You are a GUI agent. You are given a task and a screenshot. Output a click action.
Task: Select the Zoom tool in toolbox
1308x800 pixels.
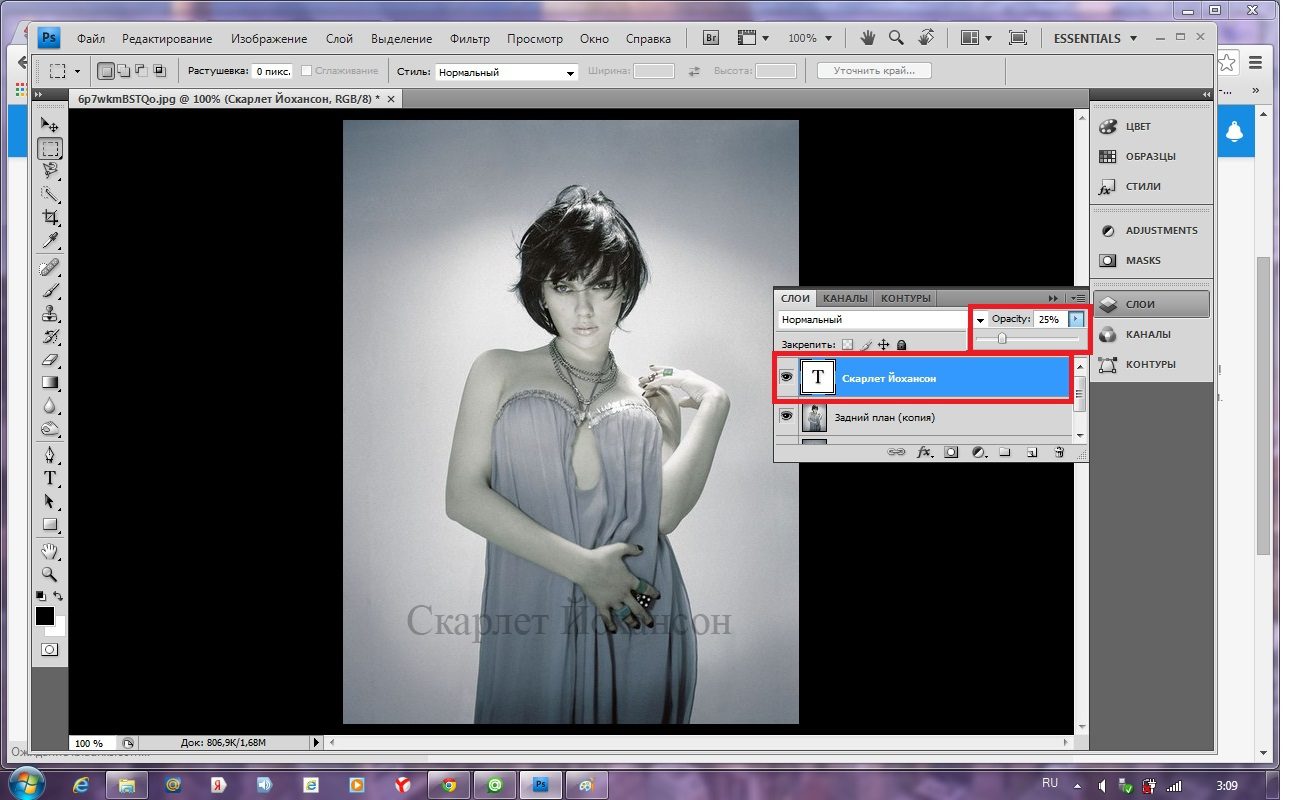(49, 574)
